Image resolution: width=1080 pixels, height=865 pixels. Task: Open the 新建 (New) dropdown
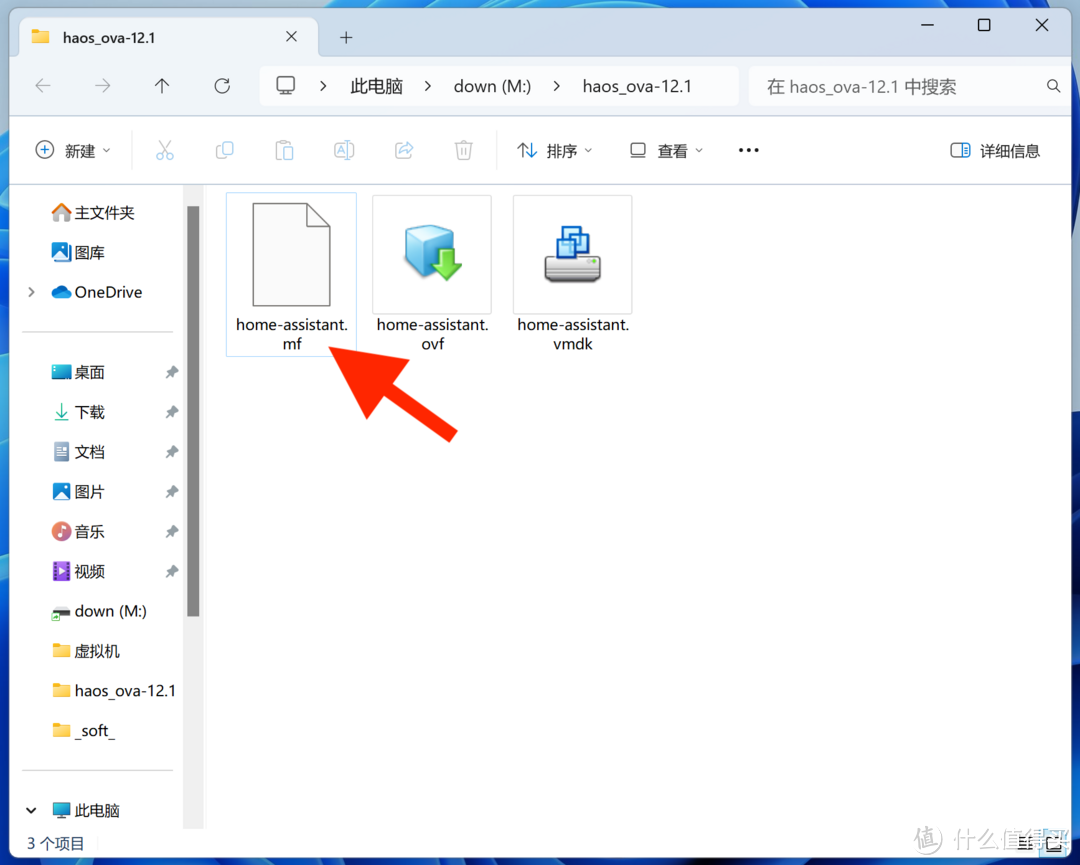pyautogui.click(x=73, y=150)
